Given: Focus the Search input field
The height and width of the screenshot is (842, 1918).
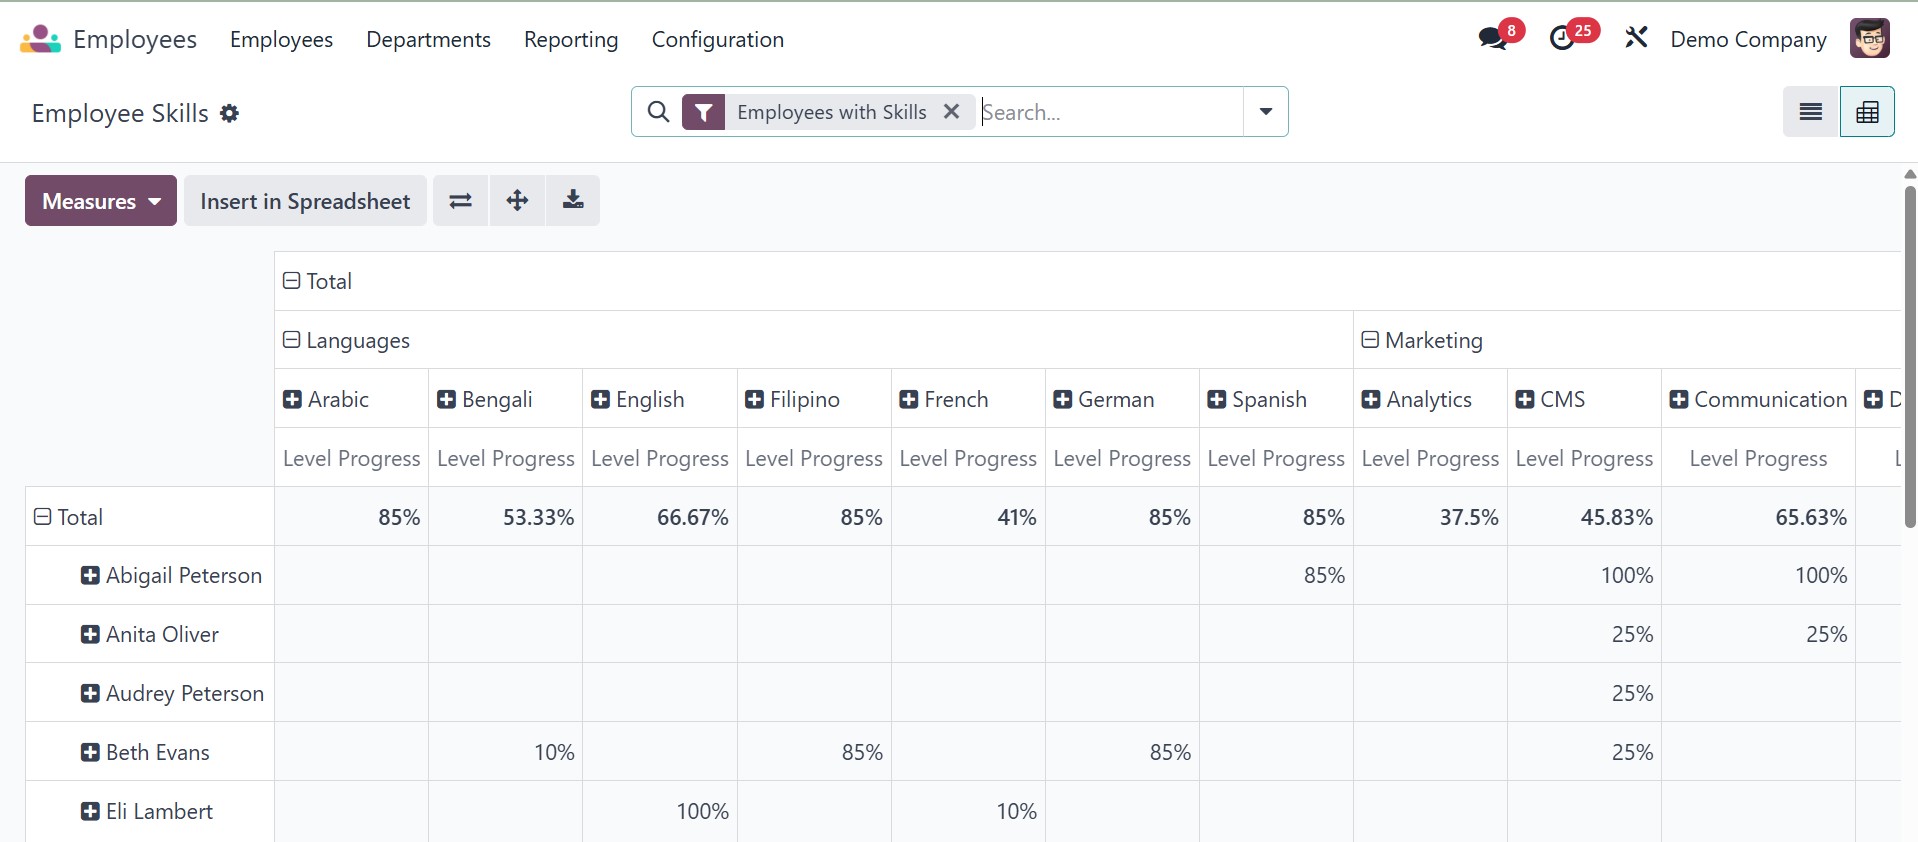Looking at the screenshot, I should pyautogui.click(x=1110, y=112).
